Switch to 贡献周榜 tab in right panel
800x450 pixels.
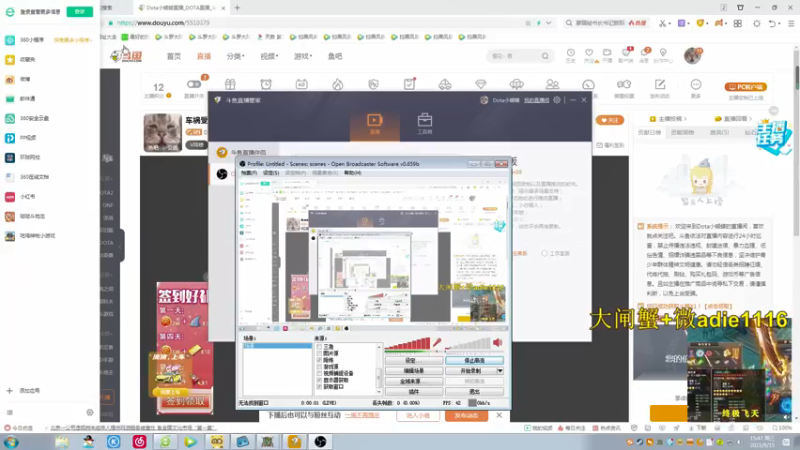[x=682, y=132]
